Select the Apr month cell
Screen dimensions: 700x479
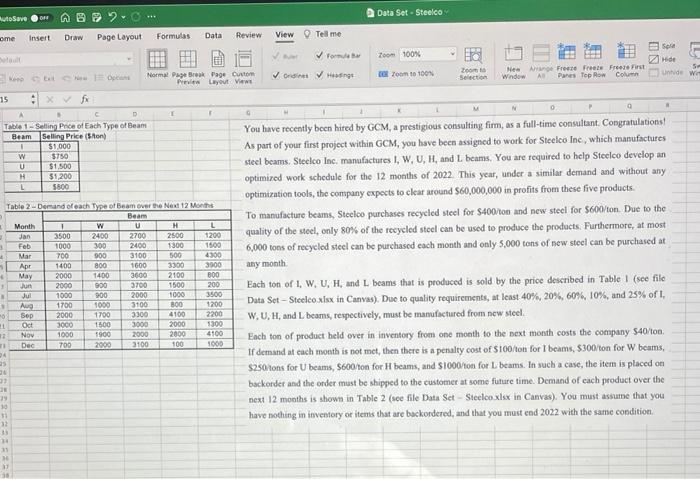click(x=25, y=266)
